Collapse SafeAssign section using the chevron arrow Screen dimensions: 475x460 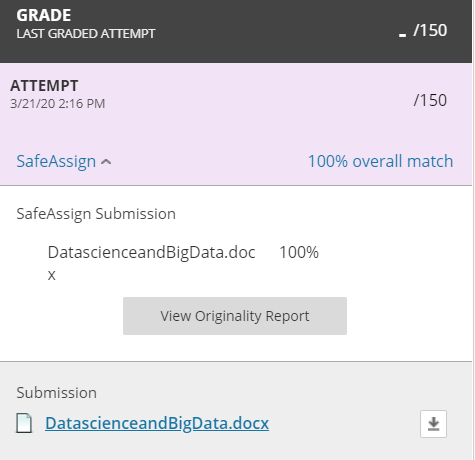(x=106, y=162)
